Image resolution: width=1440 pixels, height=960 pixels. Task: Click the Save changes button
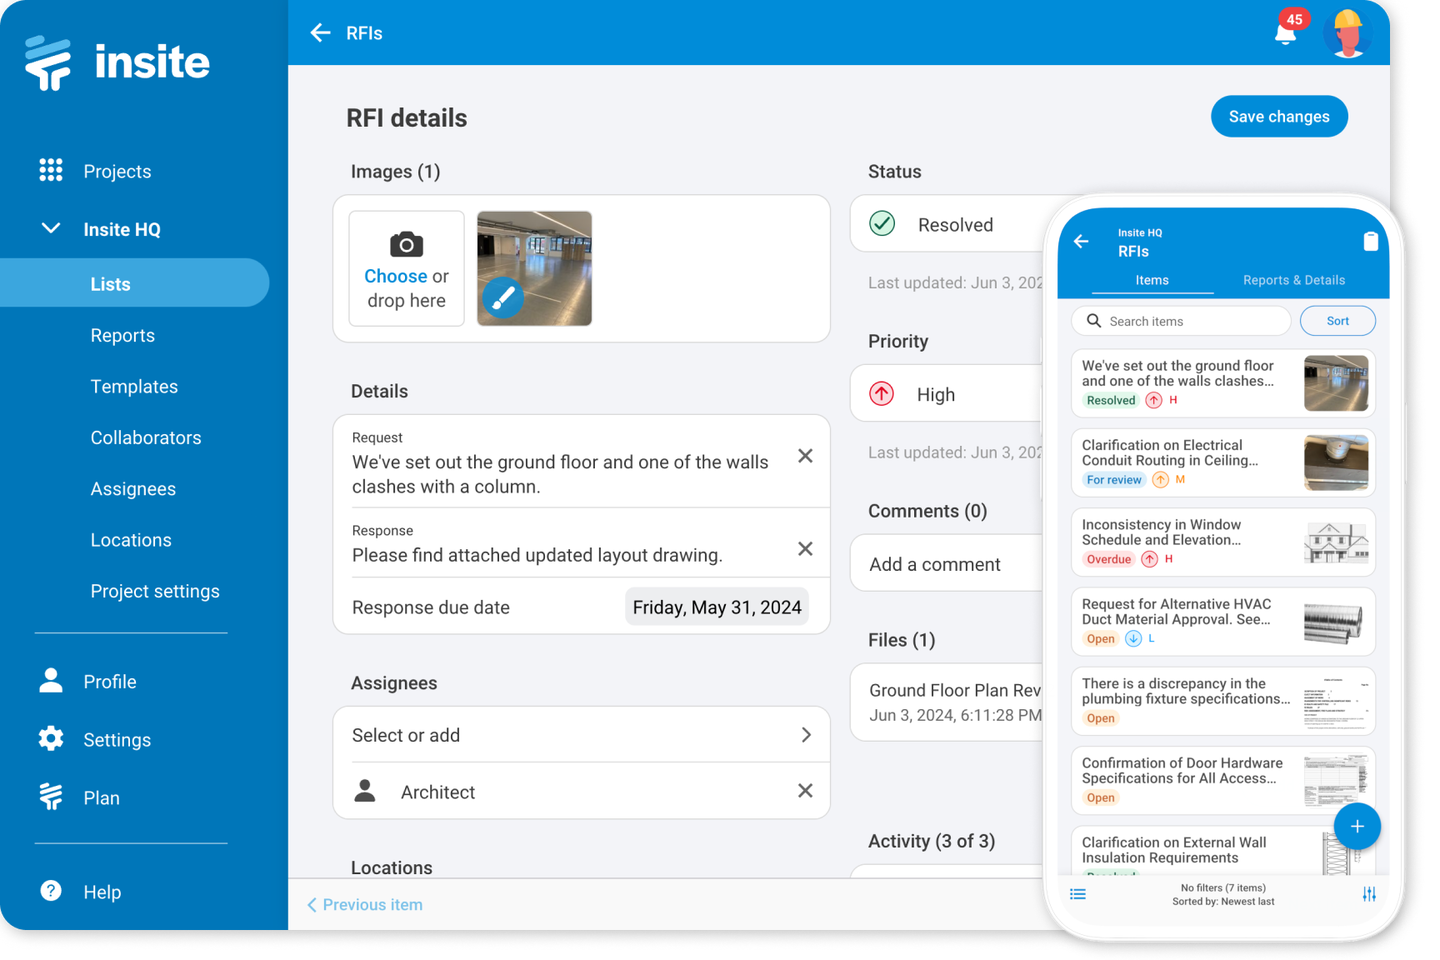tap(1279, 116)
